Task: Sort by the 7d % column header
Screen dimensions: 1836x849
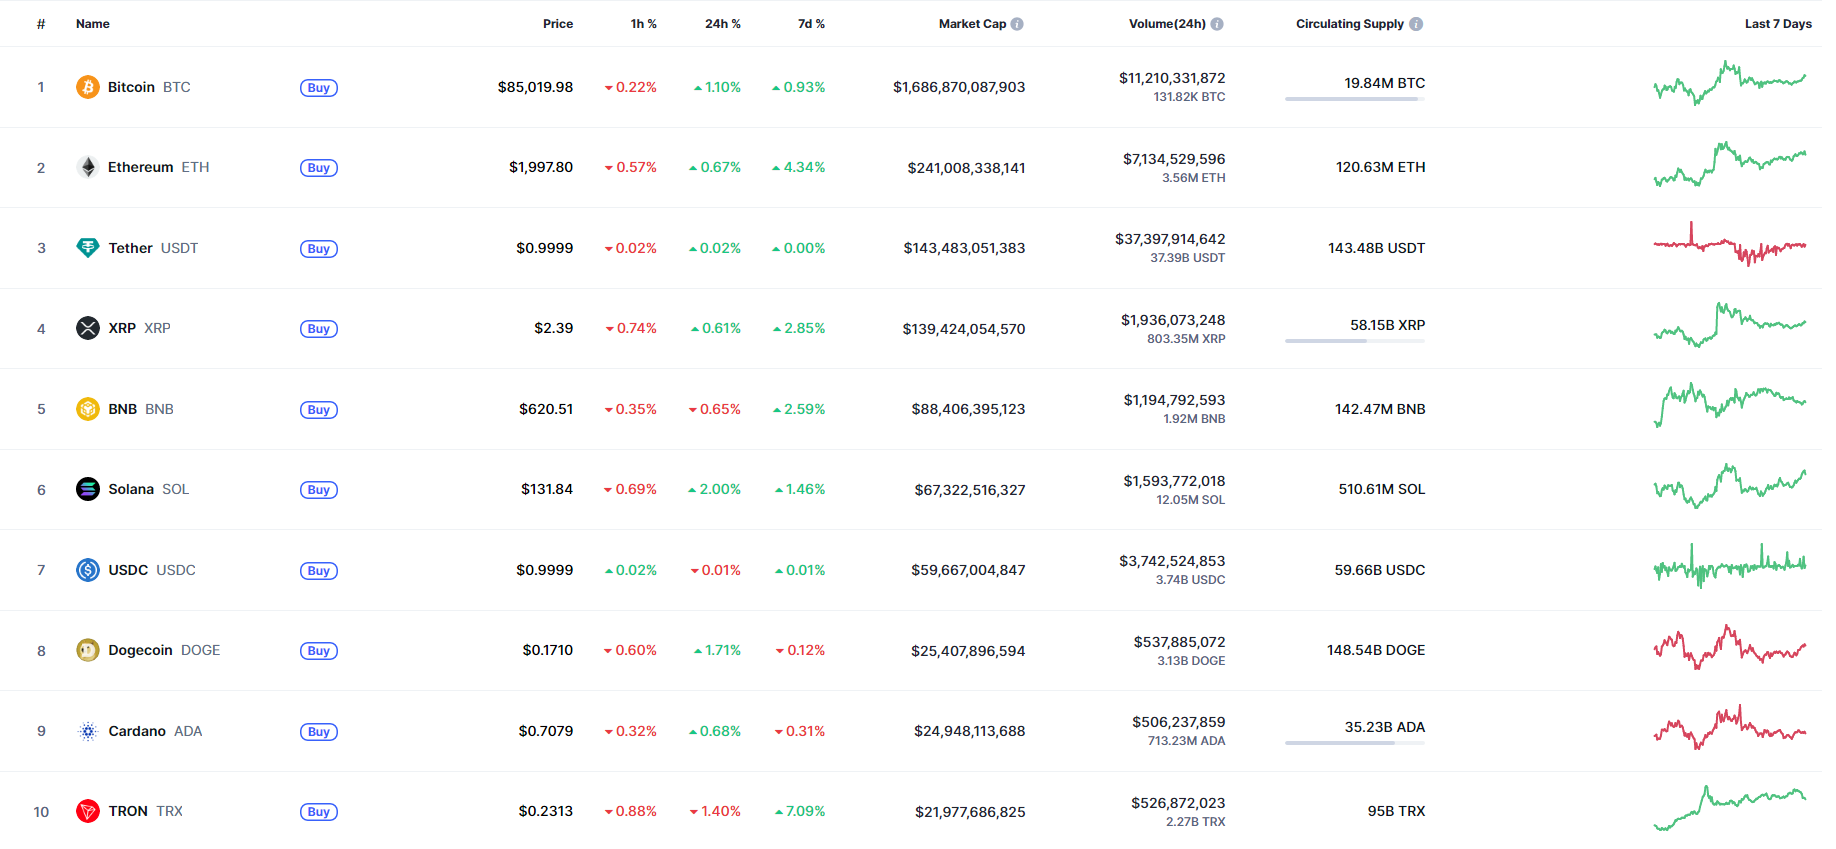Action: (811, 24)
